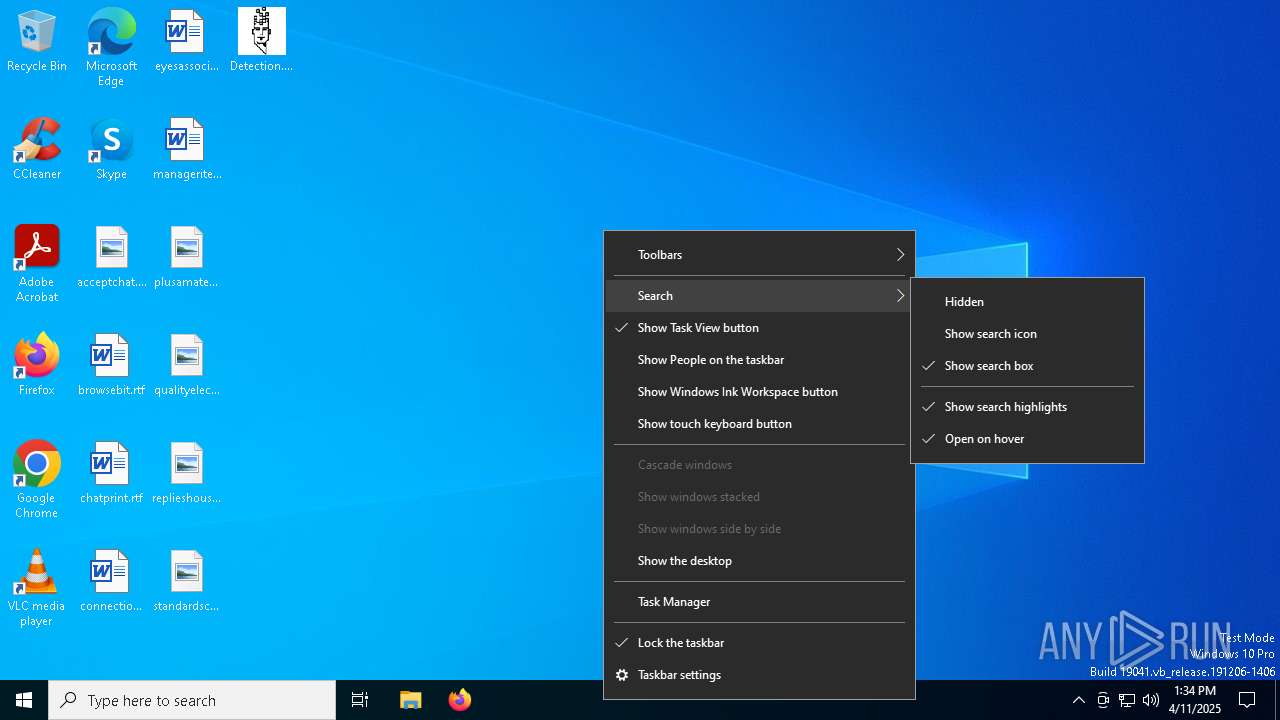Enable Show People on the taskbar
Screen dimensions: 1280x720
click(x=759, y=360)
